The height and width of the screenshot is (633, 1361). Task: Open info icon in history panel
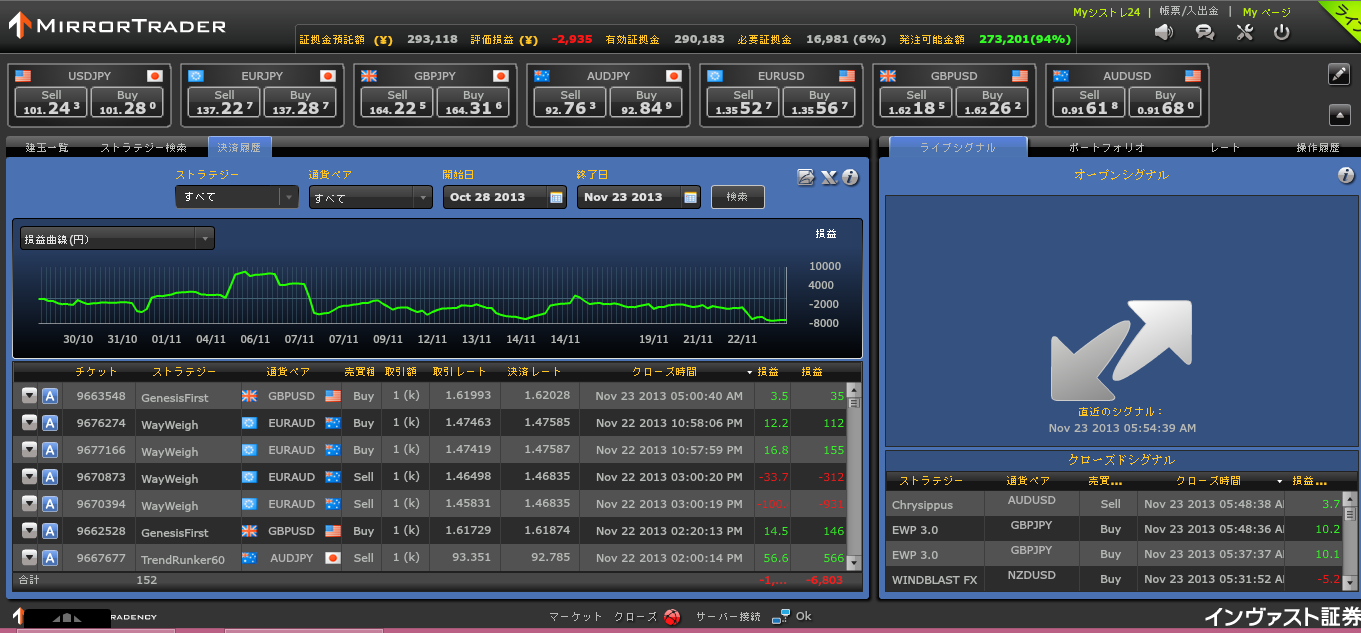click(x=850, y=177)
